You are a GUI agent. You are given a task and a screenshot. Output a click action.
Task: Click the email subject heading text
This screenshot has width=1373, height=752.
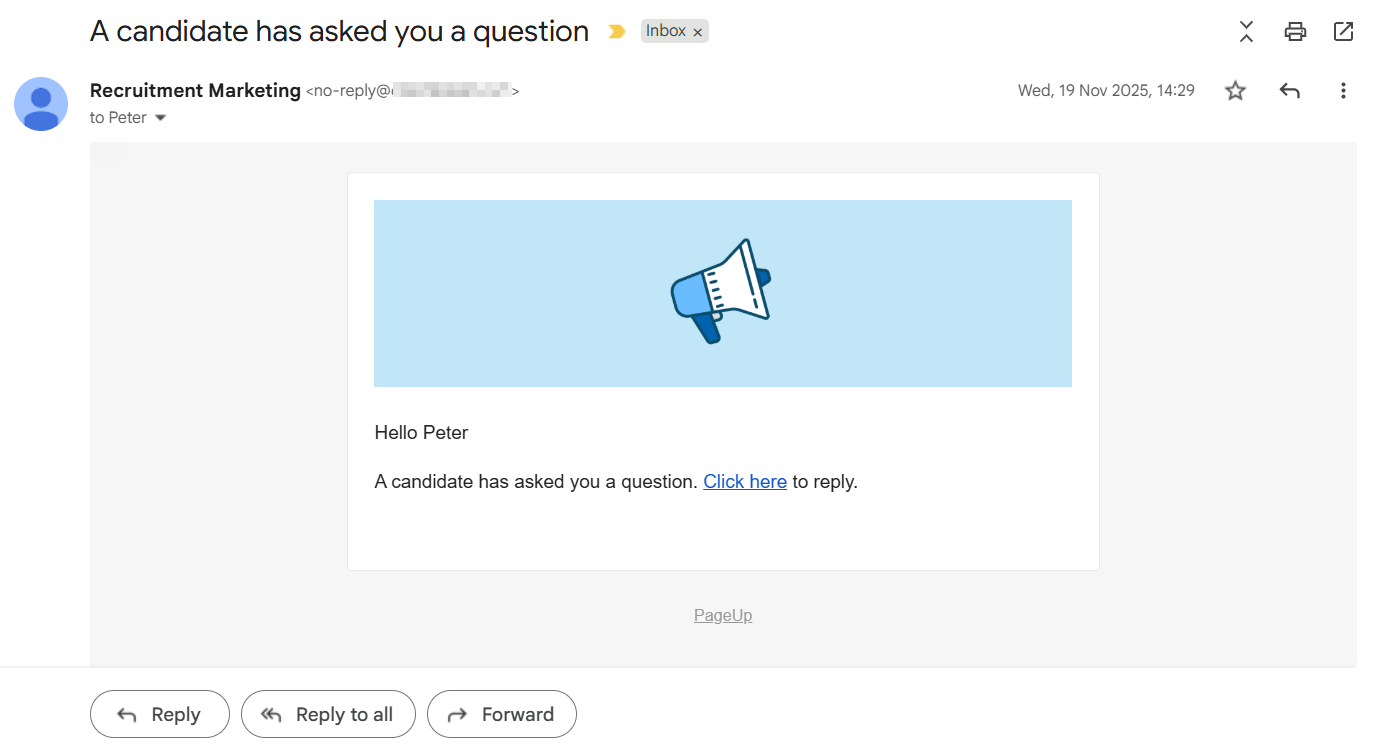coord(339,32)
